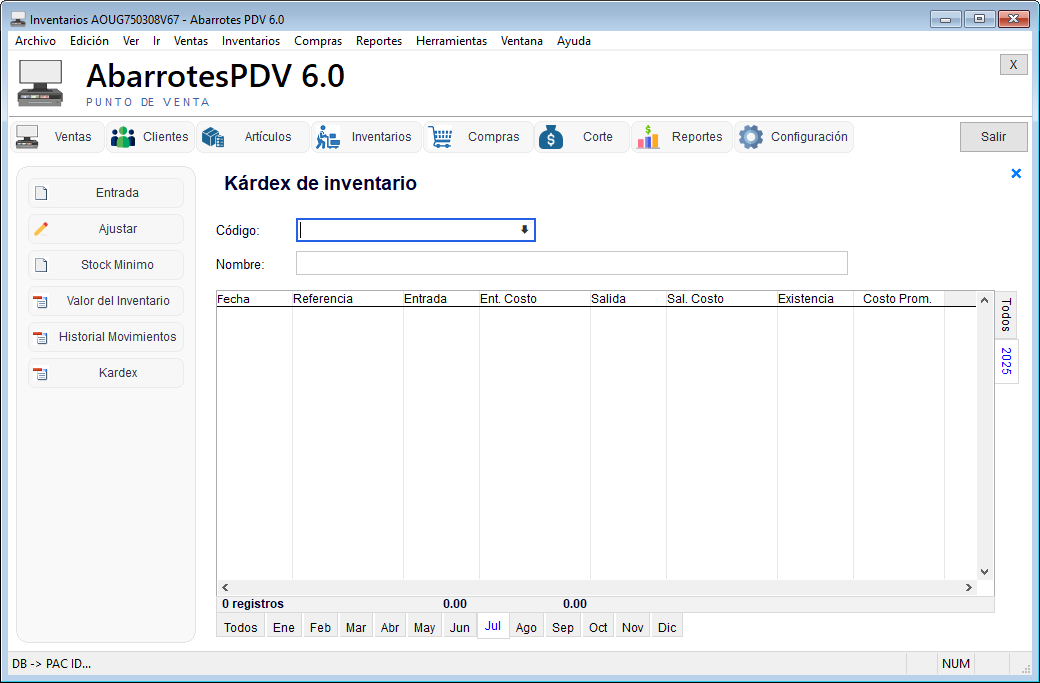
Task: Select the Dic month tab
Action: (667, 627)
